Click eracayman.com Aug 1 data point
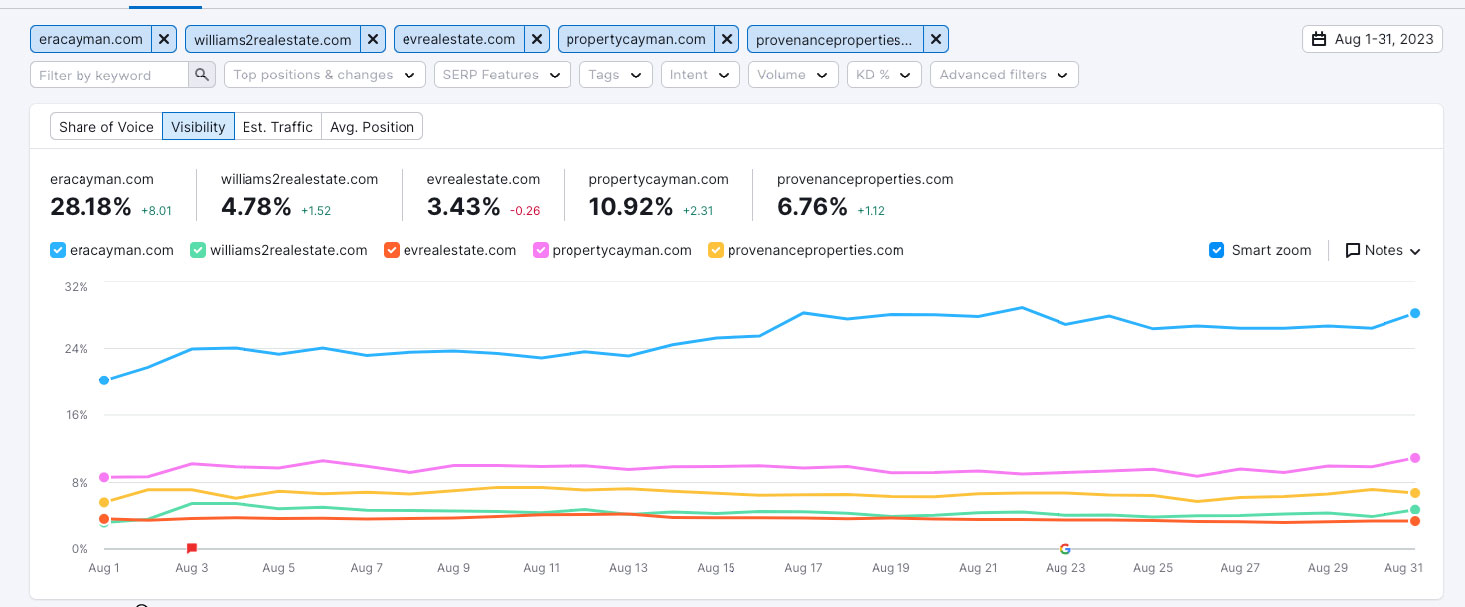1465x607 pixels. 104,380
